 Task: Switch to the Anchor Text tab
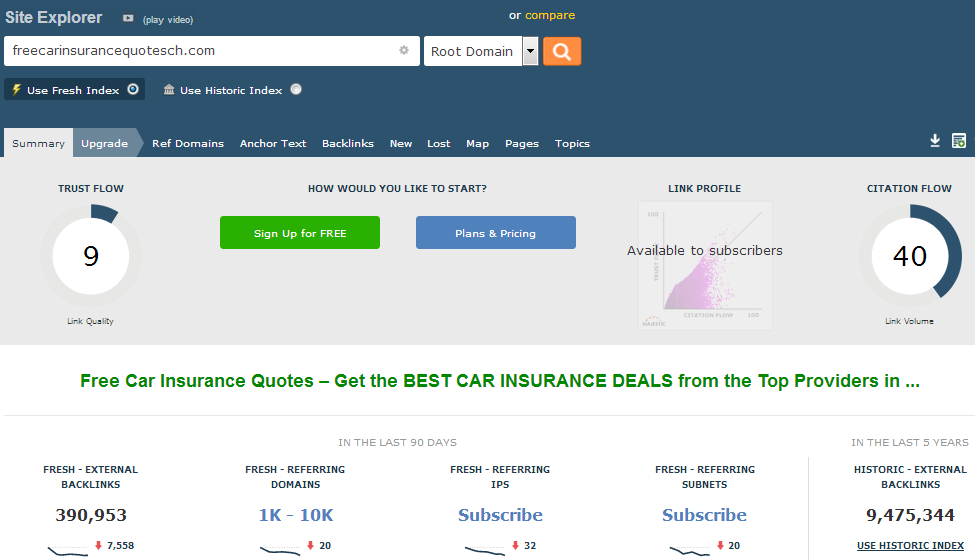click(273, 144)
